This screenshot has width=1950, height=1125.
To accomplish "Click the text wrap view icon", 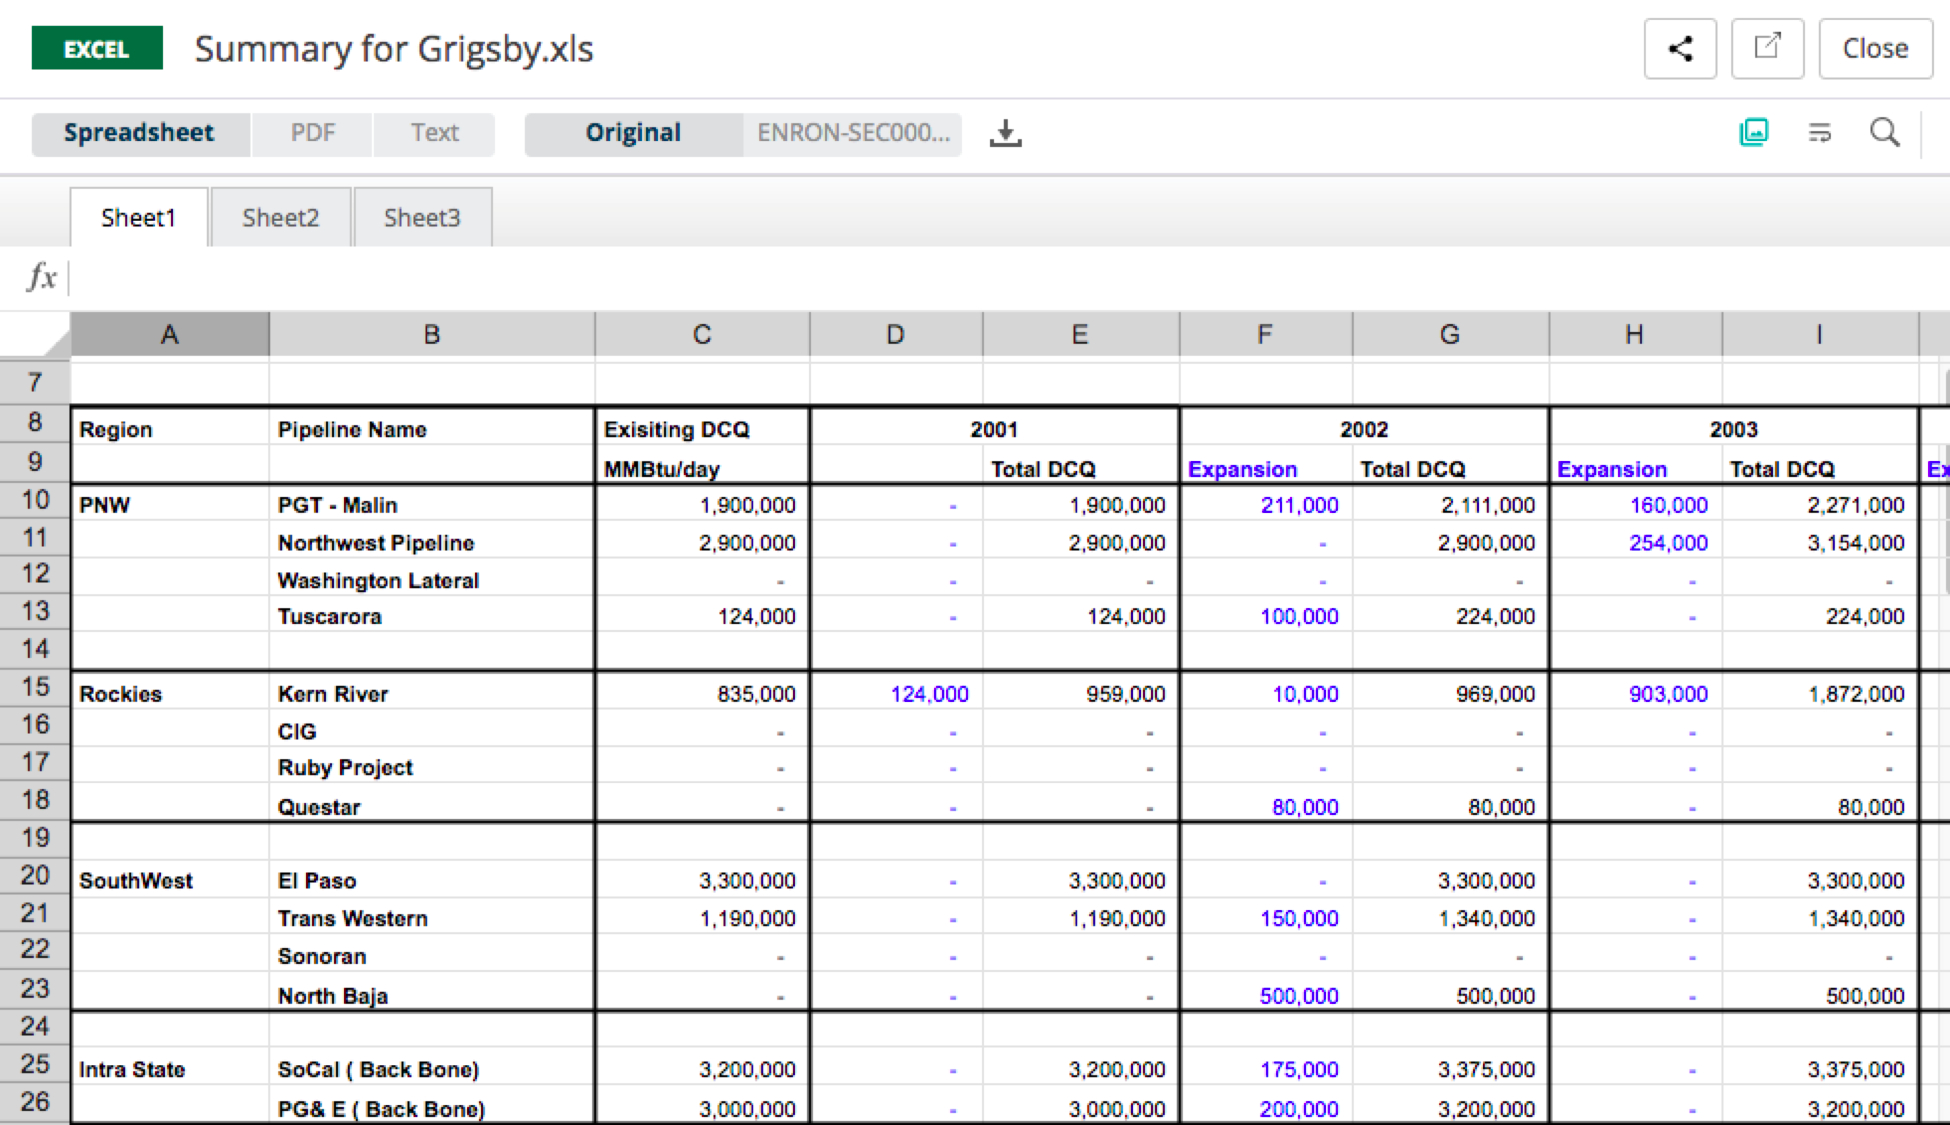I will (x=1820, y=132).
